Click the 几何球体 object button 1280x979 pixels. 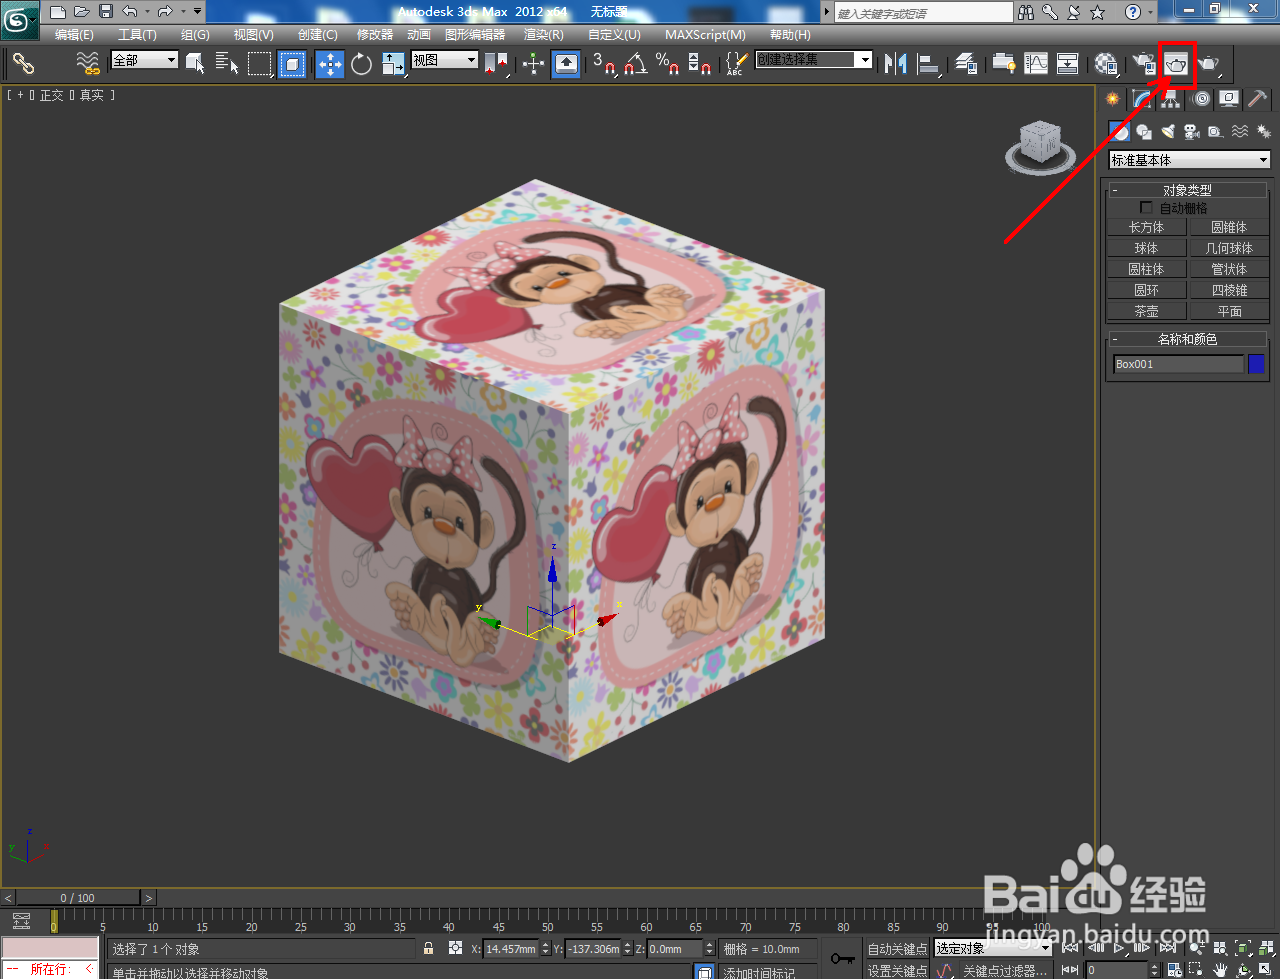(1229, 248)
